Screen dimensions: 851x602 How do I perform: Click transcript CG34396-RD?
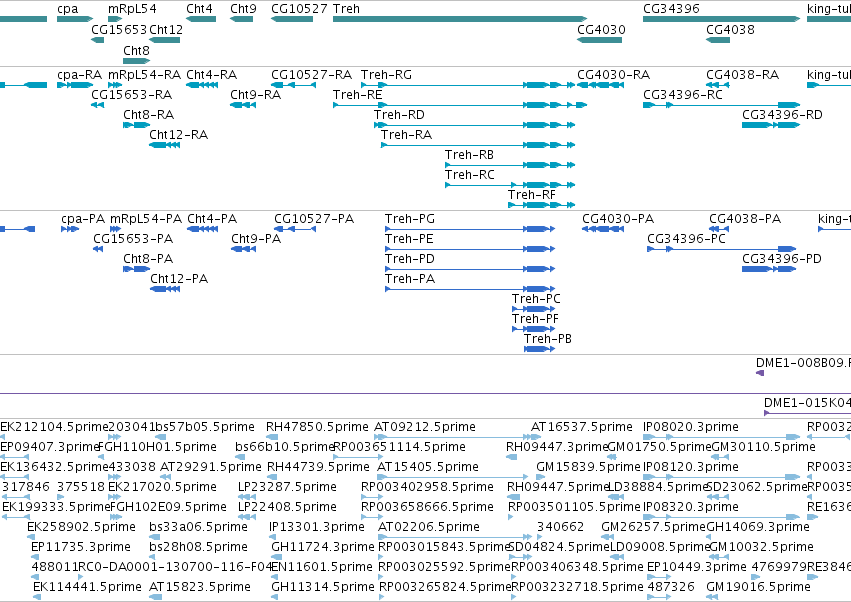(771, 125)
